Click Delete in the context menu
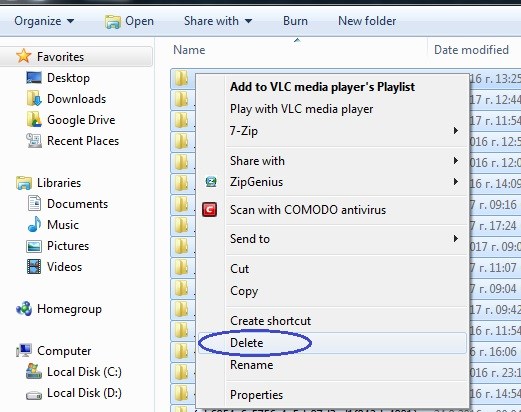The image size is (521, 412). click(x=246, y=343)
